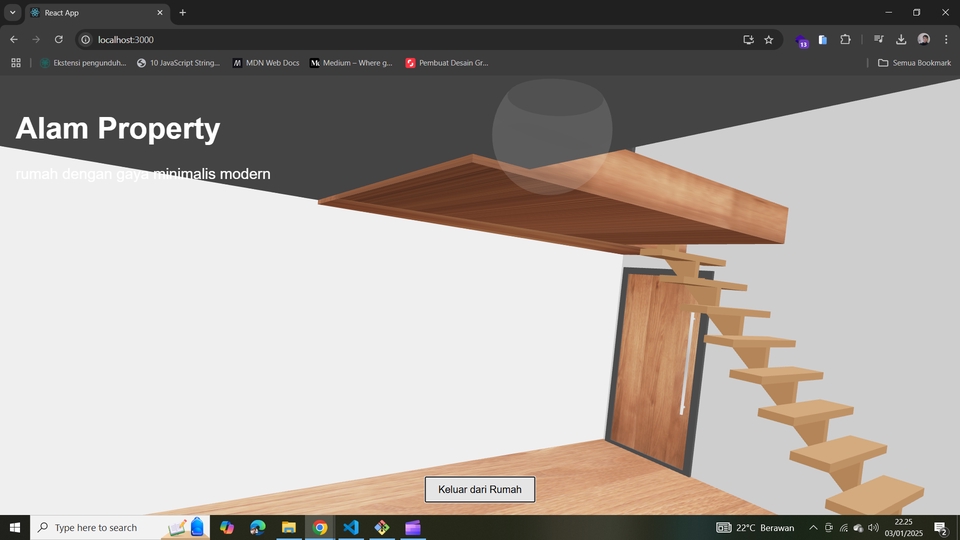
Task: Open the notification center icon
Action: (941, 528)
